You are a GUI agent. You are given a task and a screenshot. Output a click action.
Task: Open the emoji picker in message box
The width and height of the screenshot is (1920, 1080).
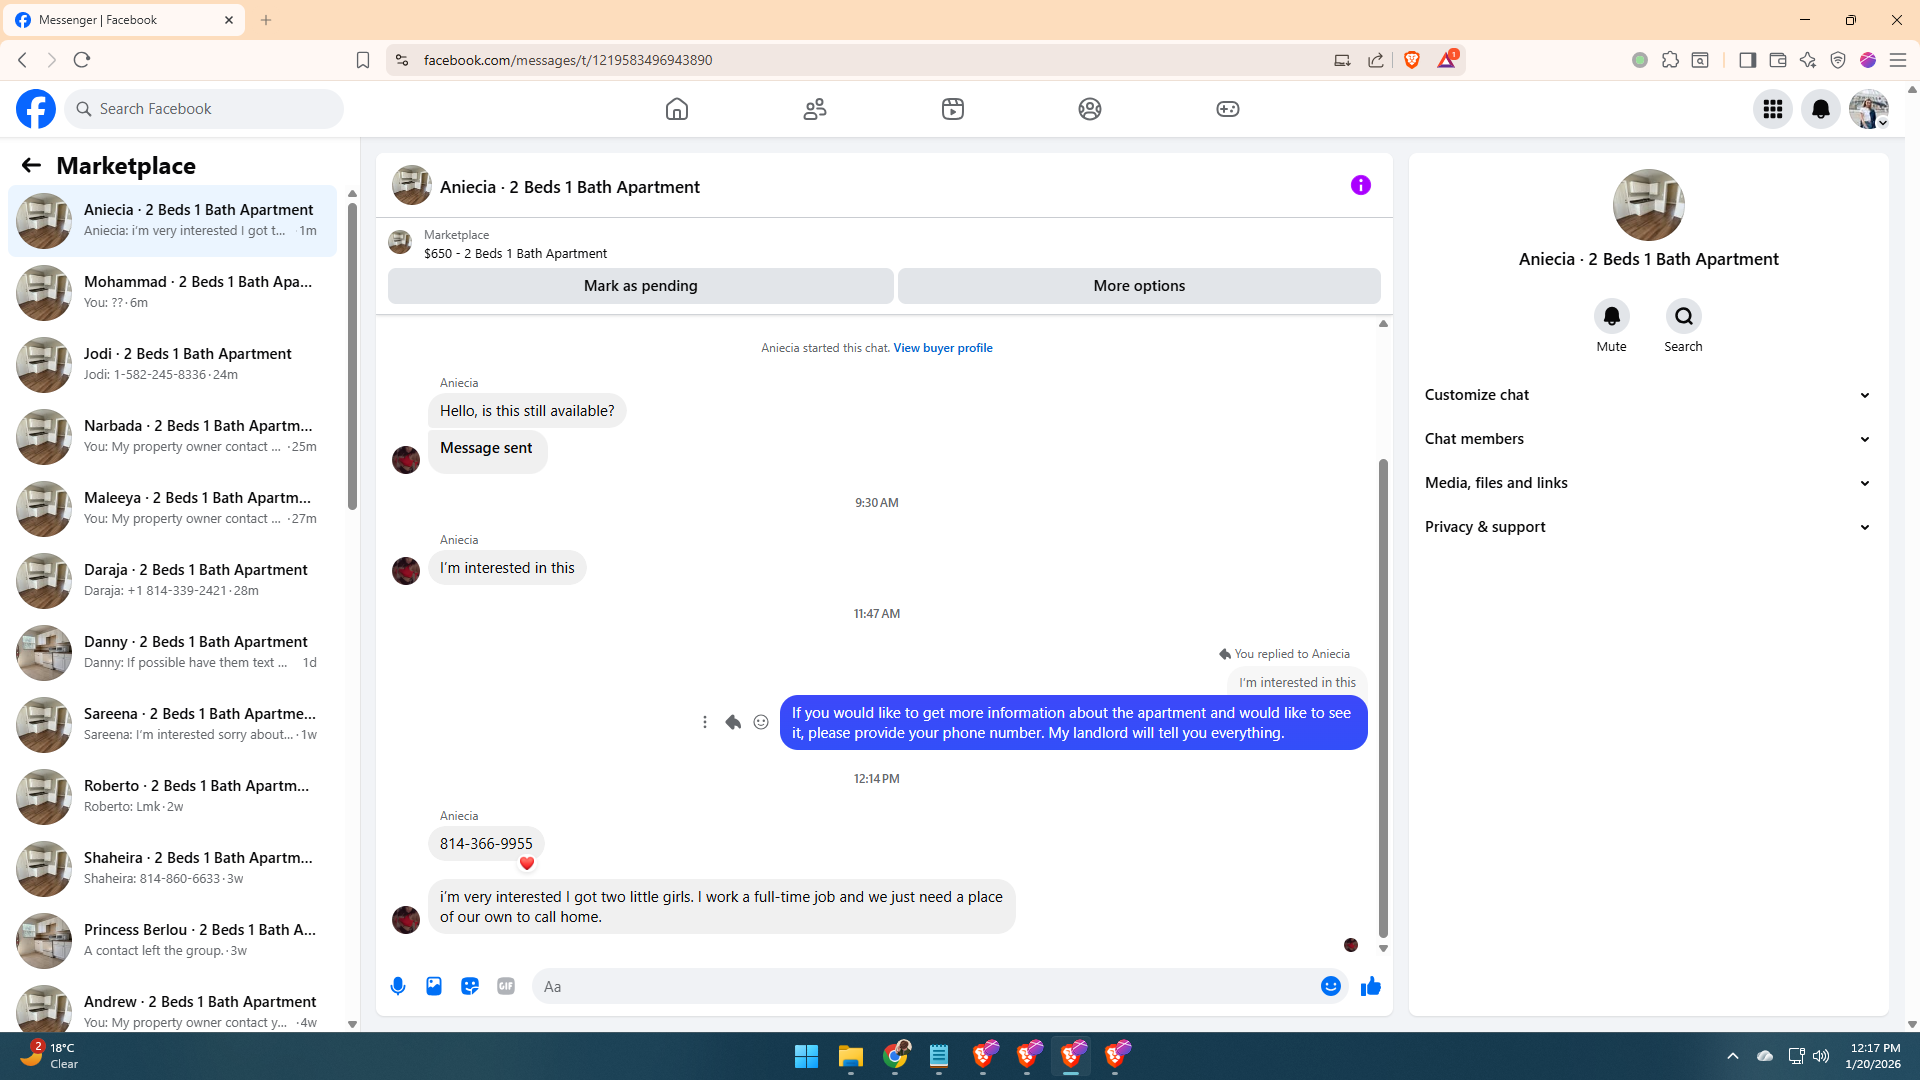tap(1331, 986)
